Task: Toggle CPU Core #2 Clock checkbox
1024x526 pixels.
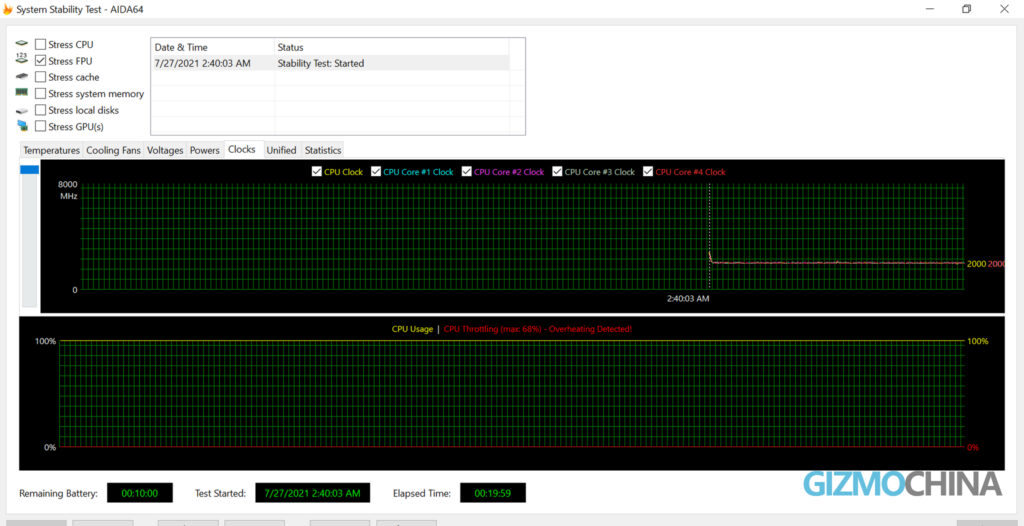Action: pos(467,172)
